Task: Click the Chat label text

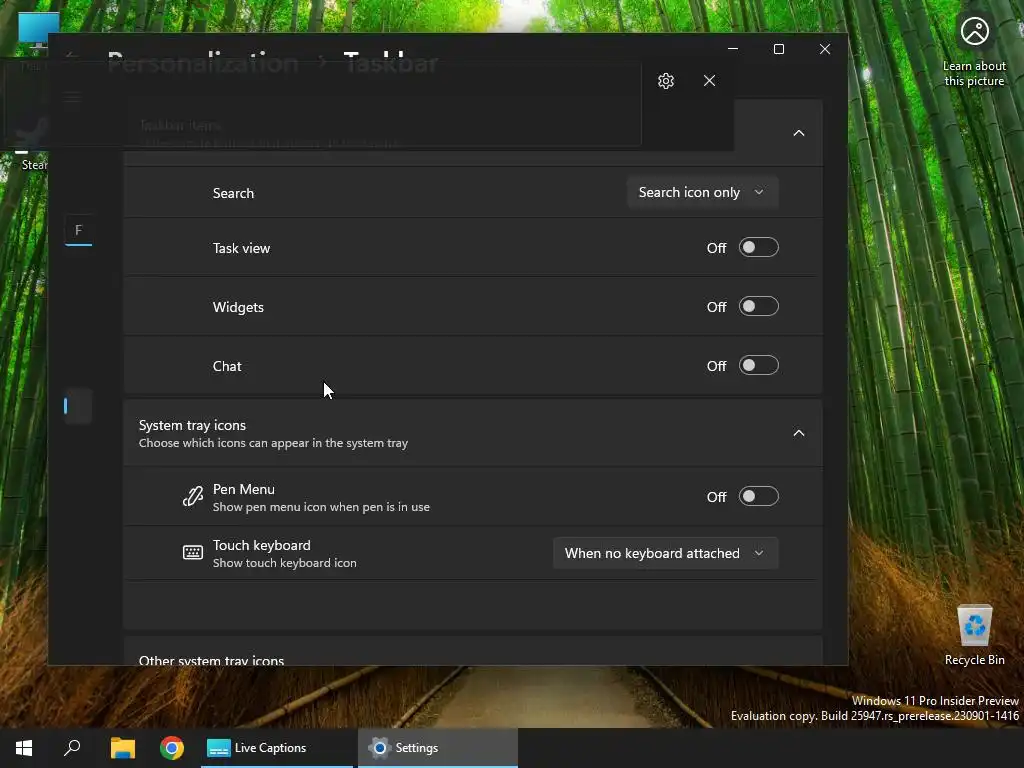Action: coord(227,366)
